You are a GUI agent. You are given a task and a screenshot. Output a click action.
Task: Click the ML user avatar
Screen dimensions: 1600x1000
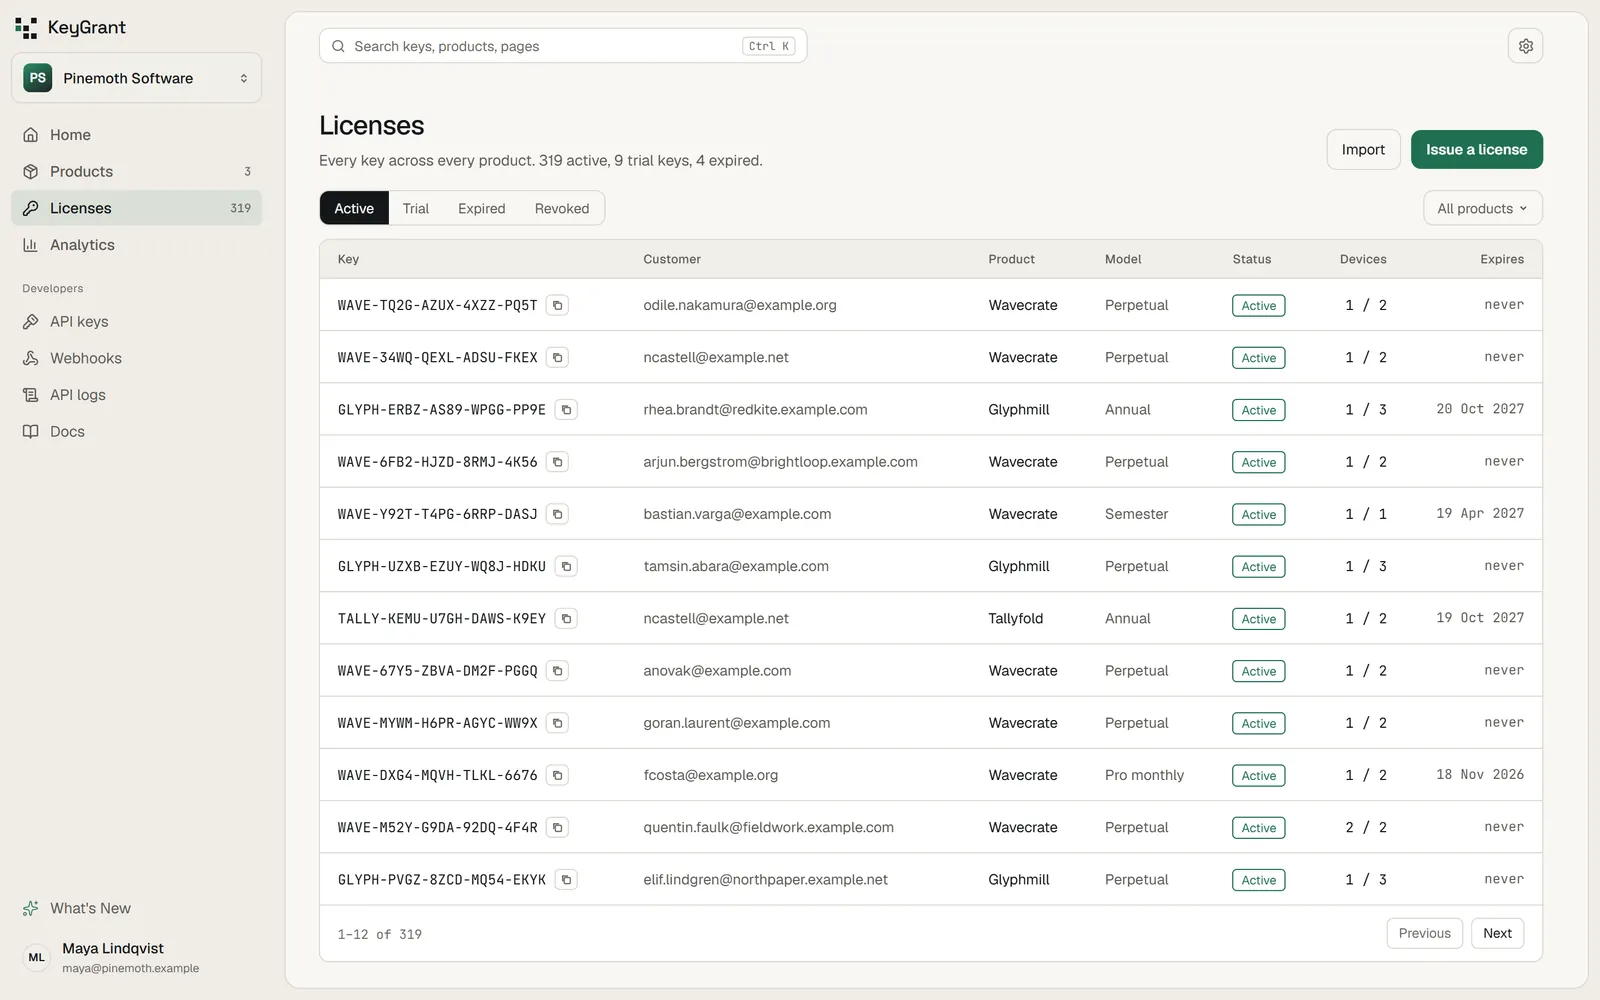click(x=37, y=957)
